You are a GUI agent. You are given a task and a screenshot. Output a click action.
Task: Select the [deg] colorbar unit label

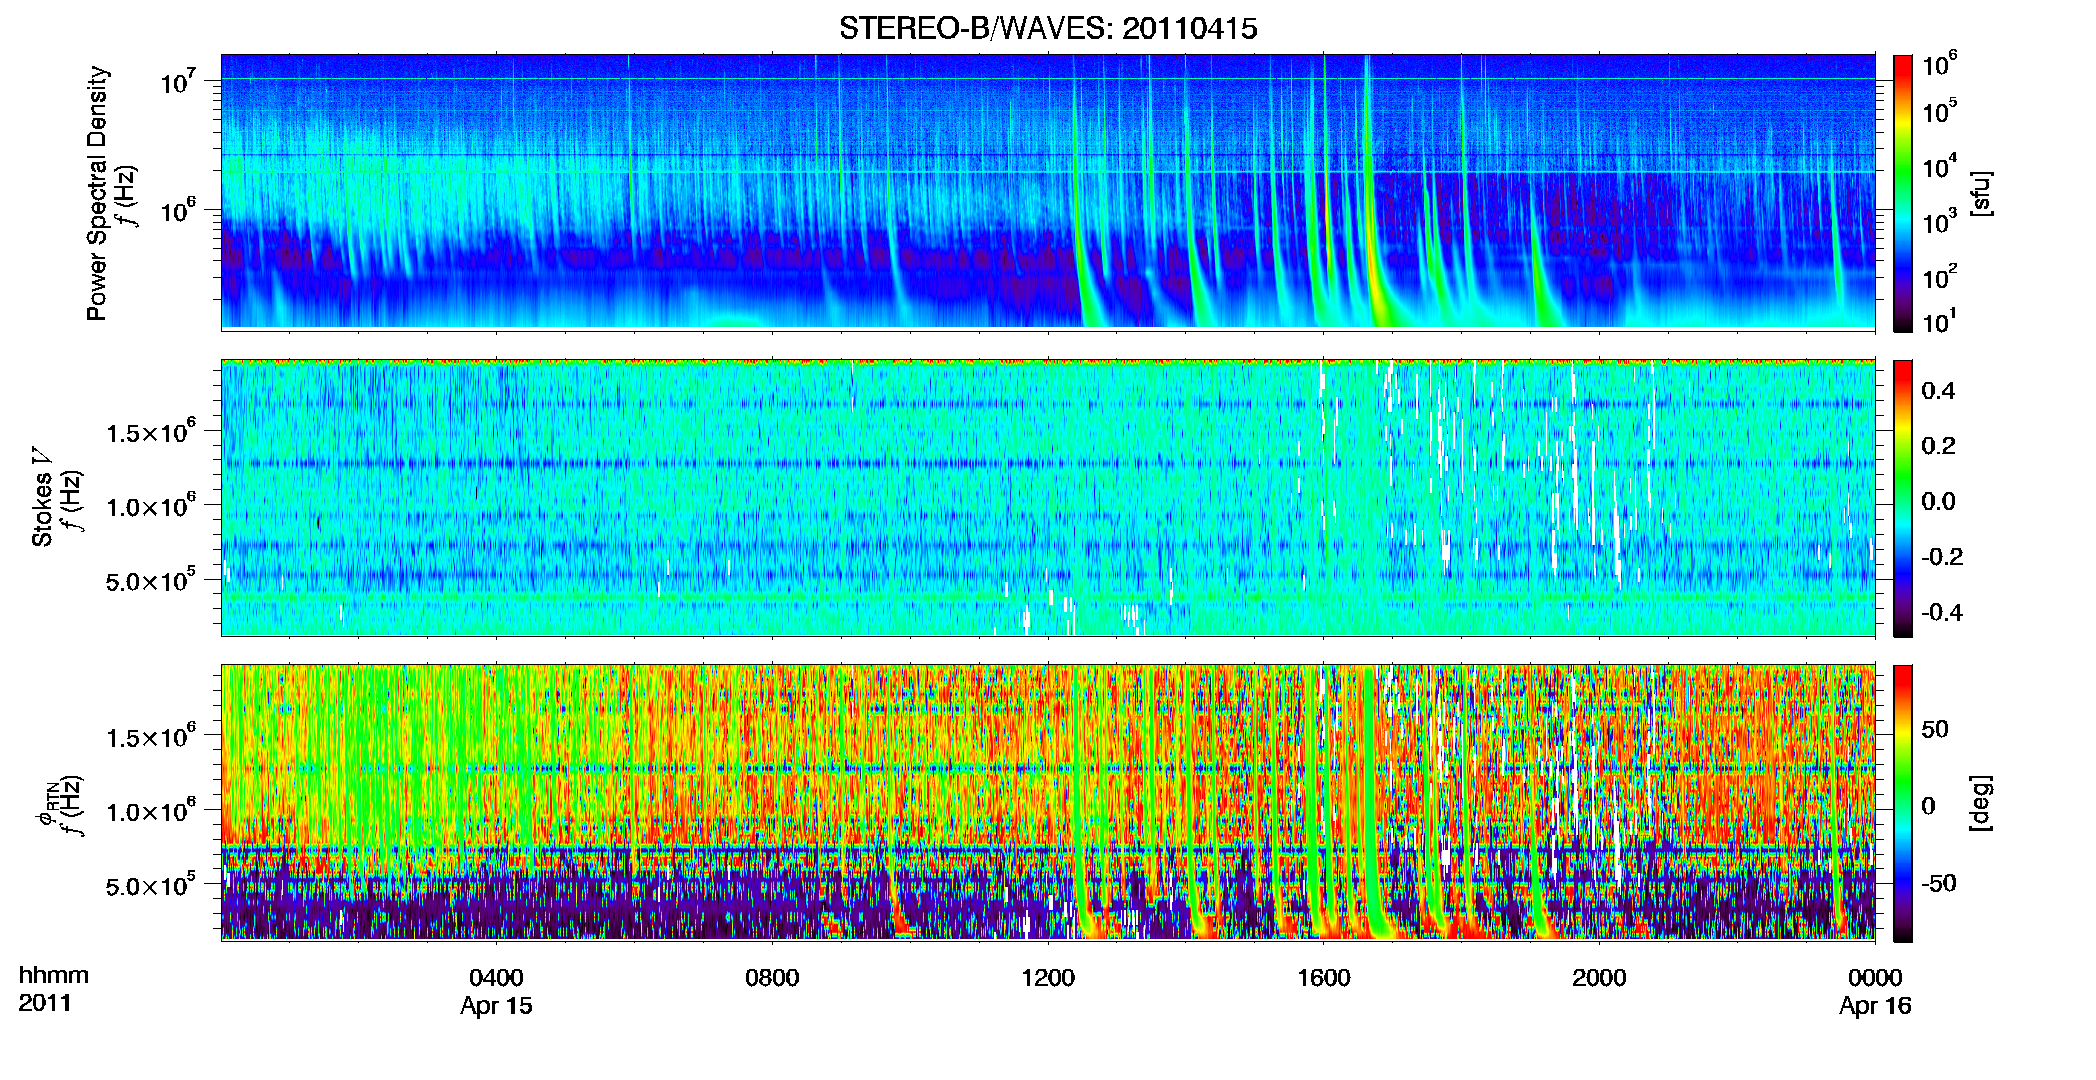[1980, 803]
